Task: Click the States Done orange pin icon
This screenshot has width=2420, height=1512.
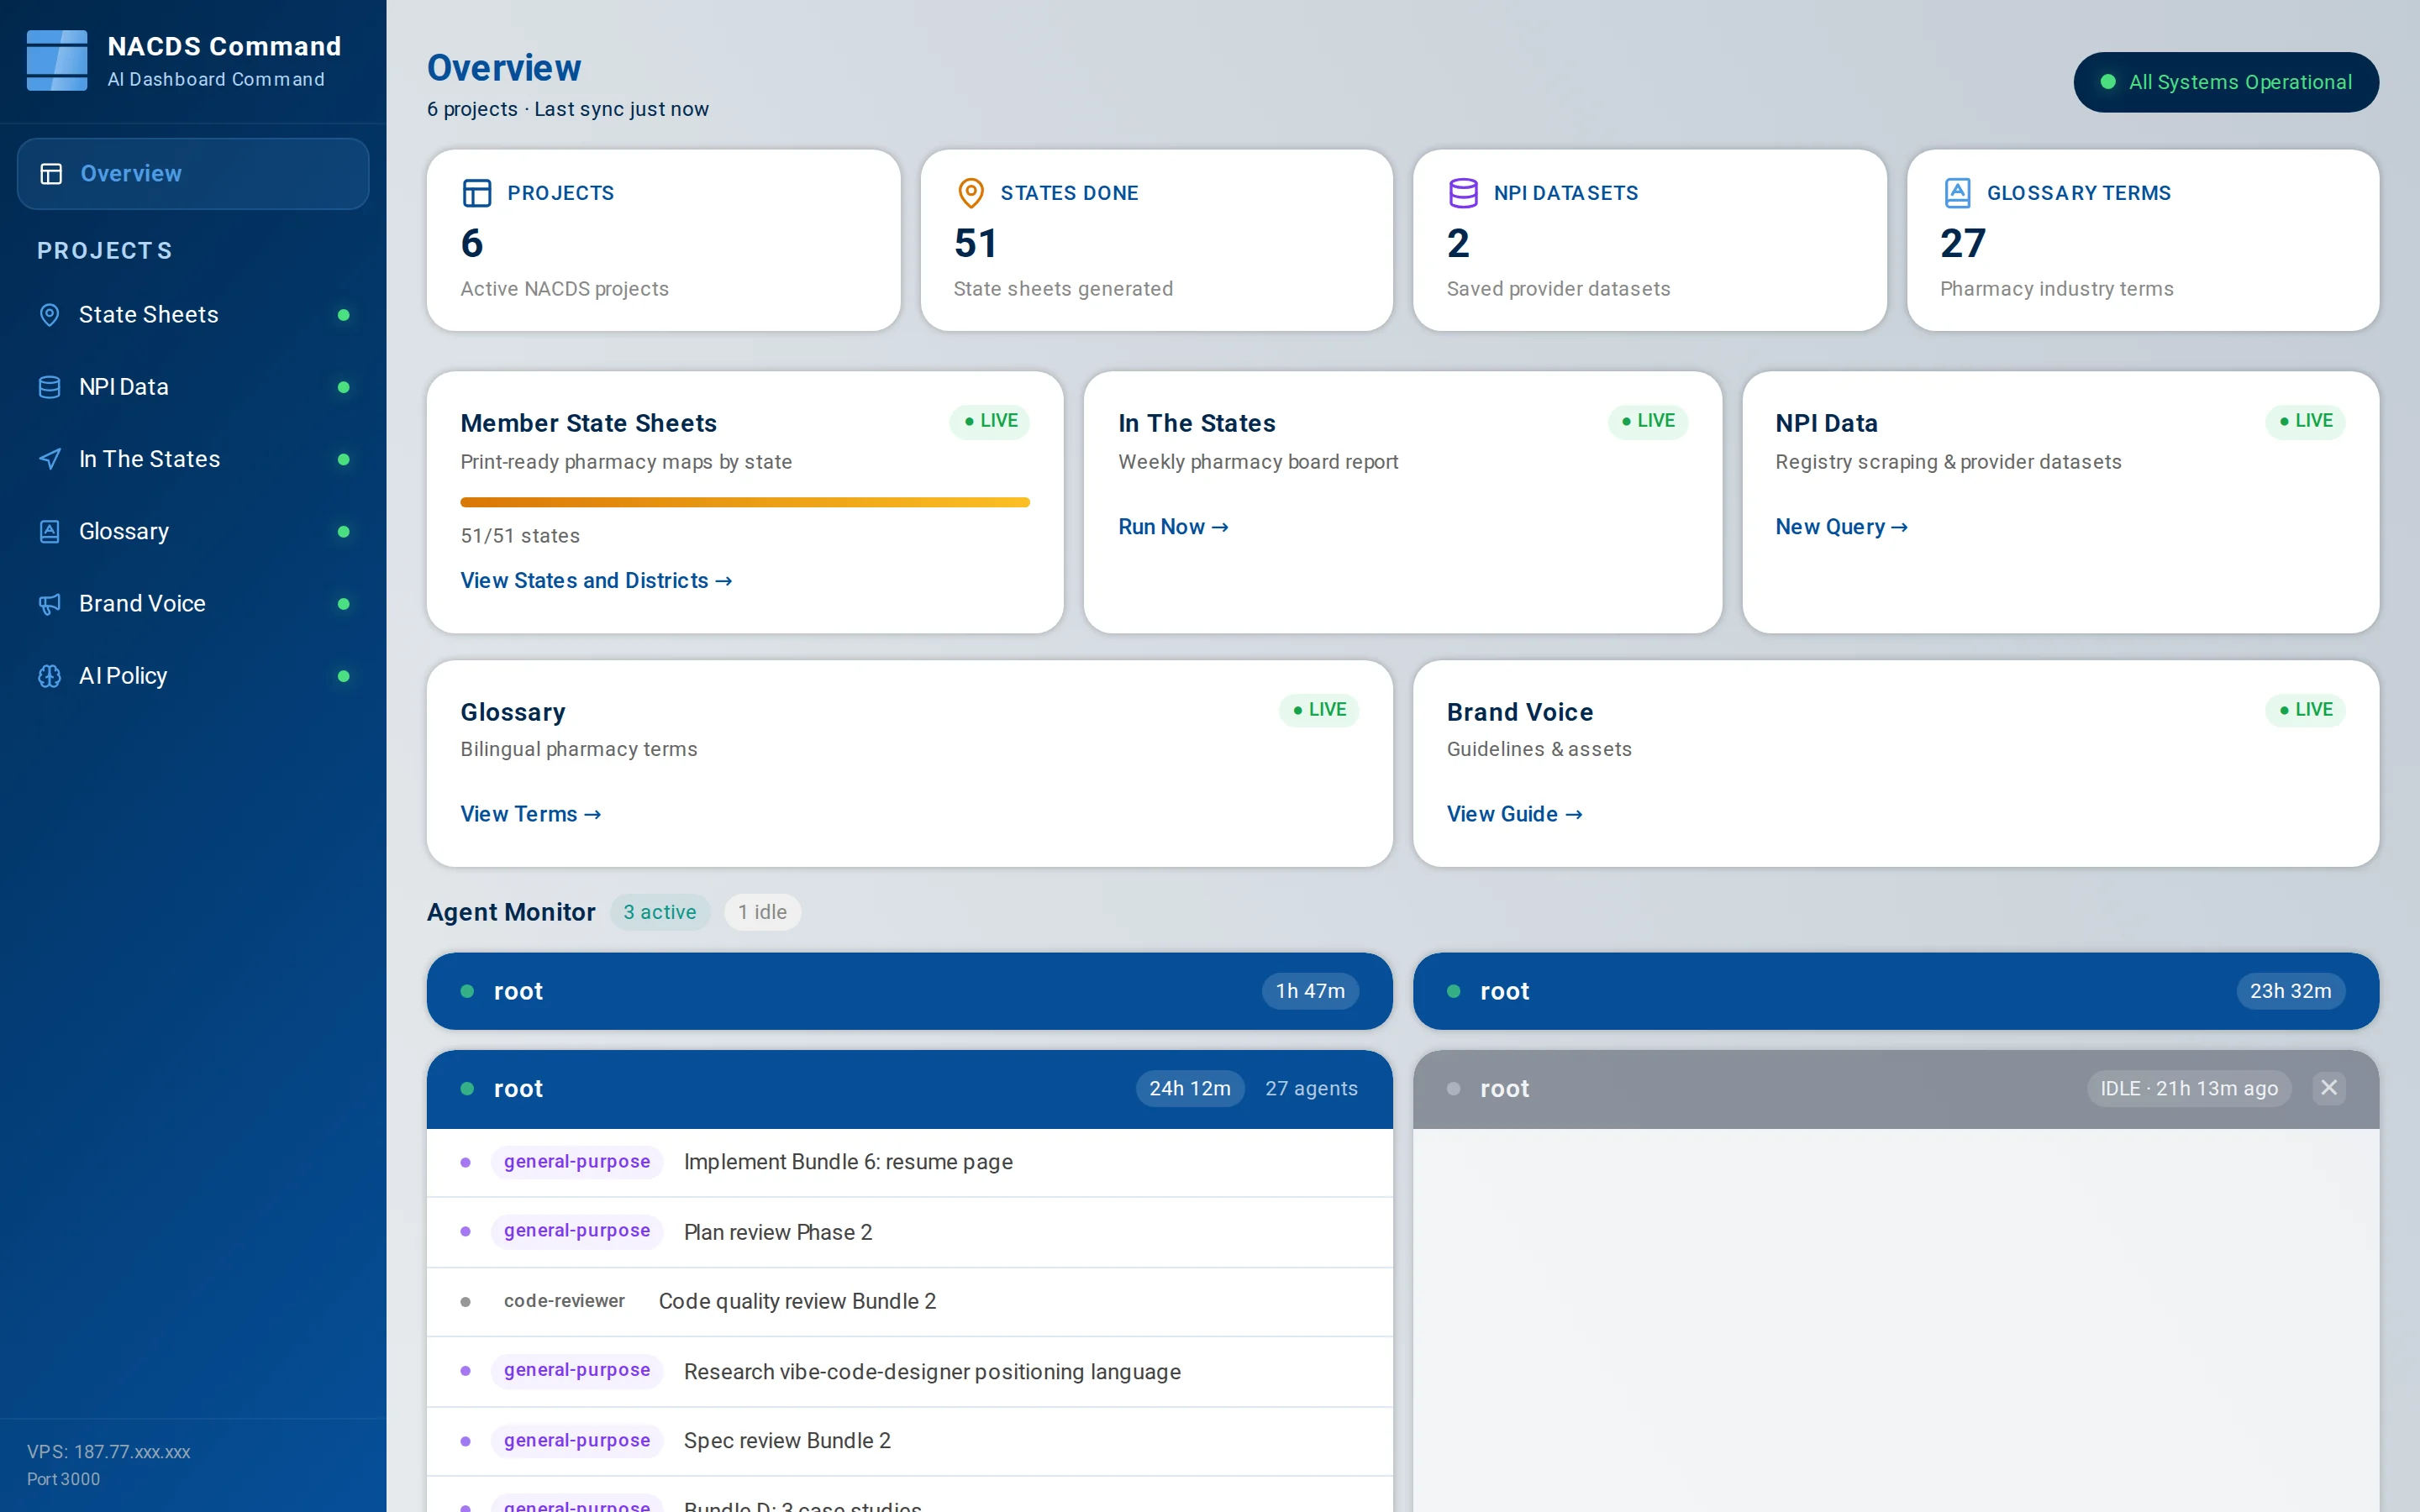Action: point(970,193)
